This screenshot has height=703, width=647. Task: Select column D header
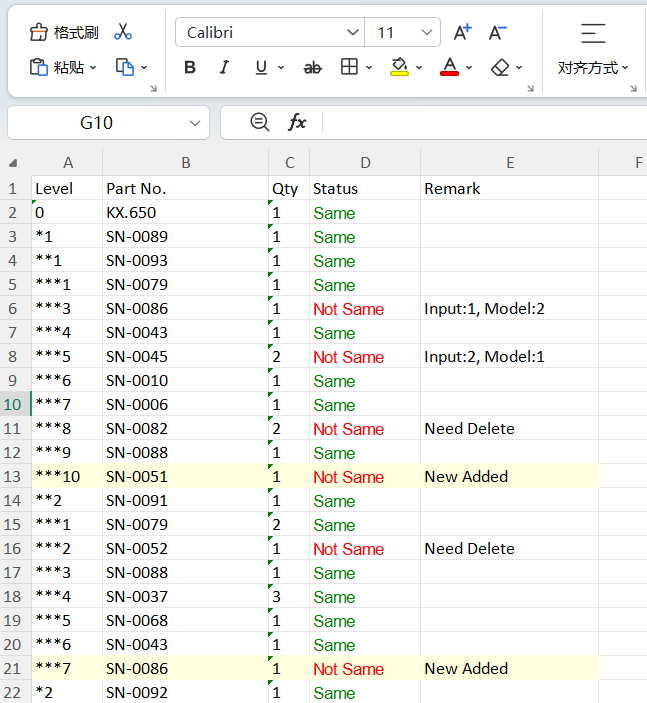tap(365, 163)
